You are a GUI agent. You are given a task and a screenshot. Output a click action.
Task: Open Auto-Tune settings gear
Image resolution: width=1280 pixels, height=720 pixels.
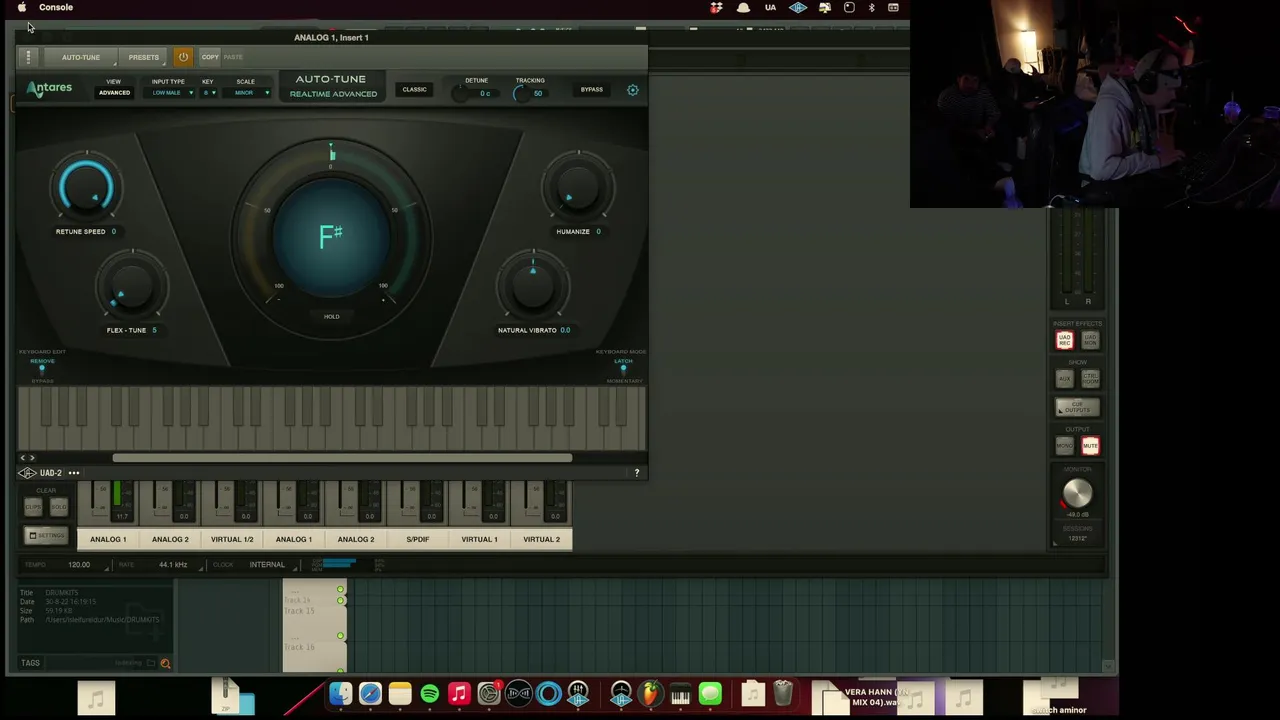(633, 90)
